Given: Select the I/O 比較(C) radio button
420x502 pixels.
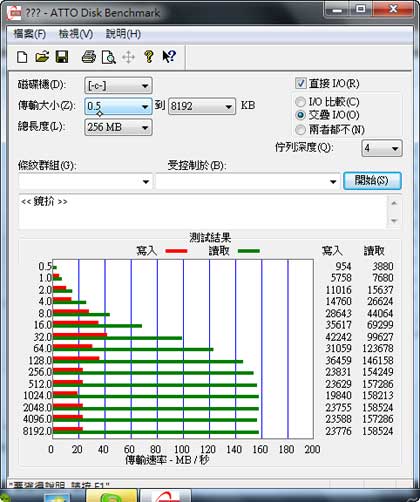Looking at the screenshot, I should (300, 101).
